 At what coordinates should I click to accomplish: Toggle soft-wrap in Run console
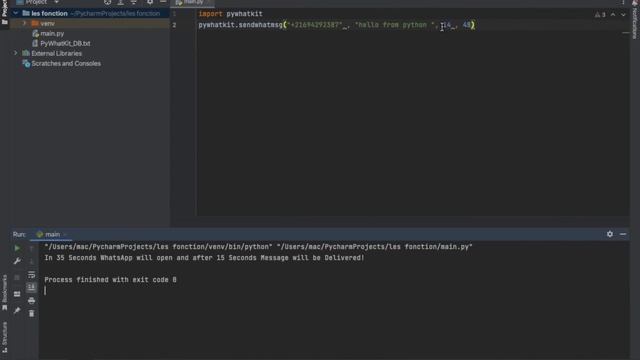point(31,275)
